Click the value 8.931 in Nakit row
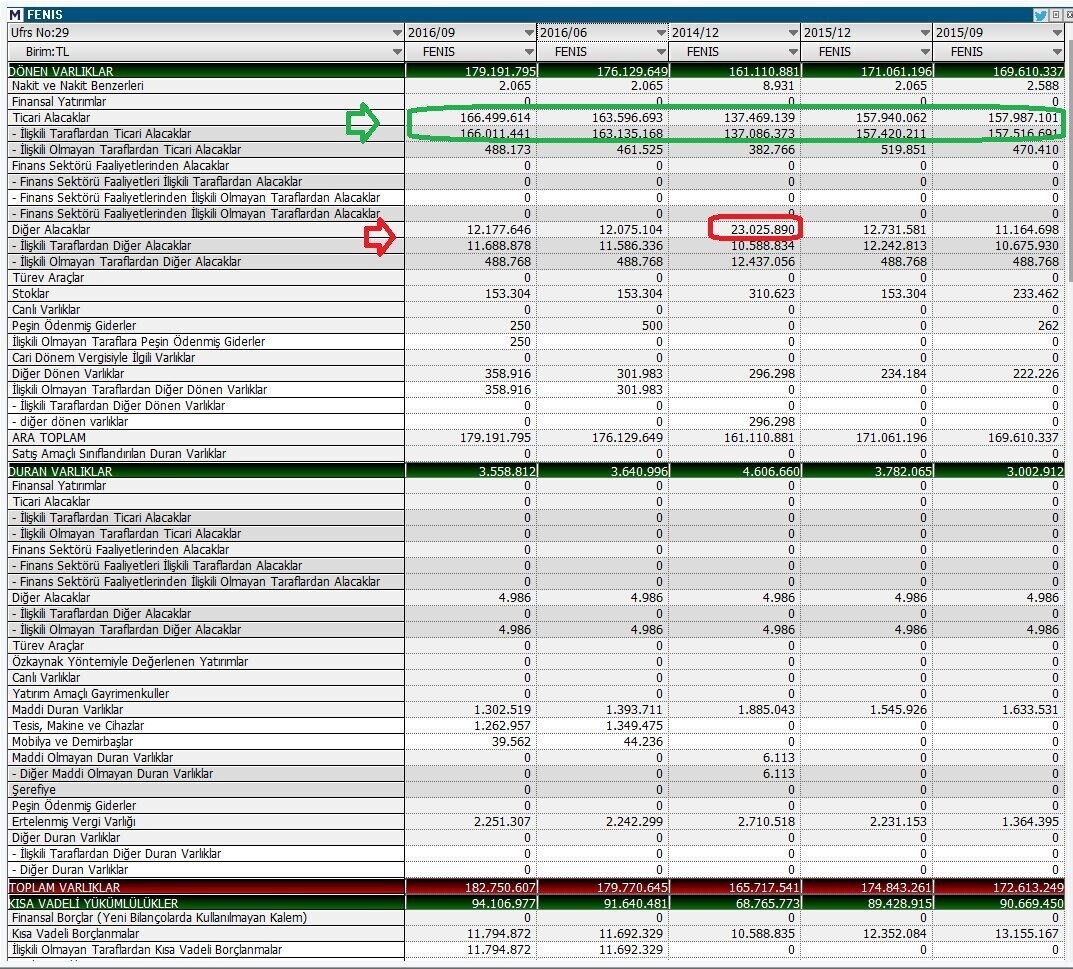This screenshot has height=969, width=1073. coord(779,86)
